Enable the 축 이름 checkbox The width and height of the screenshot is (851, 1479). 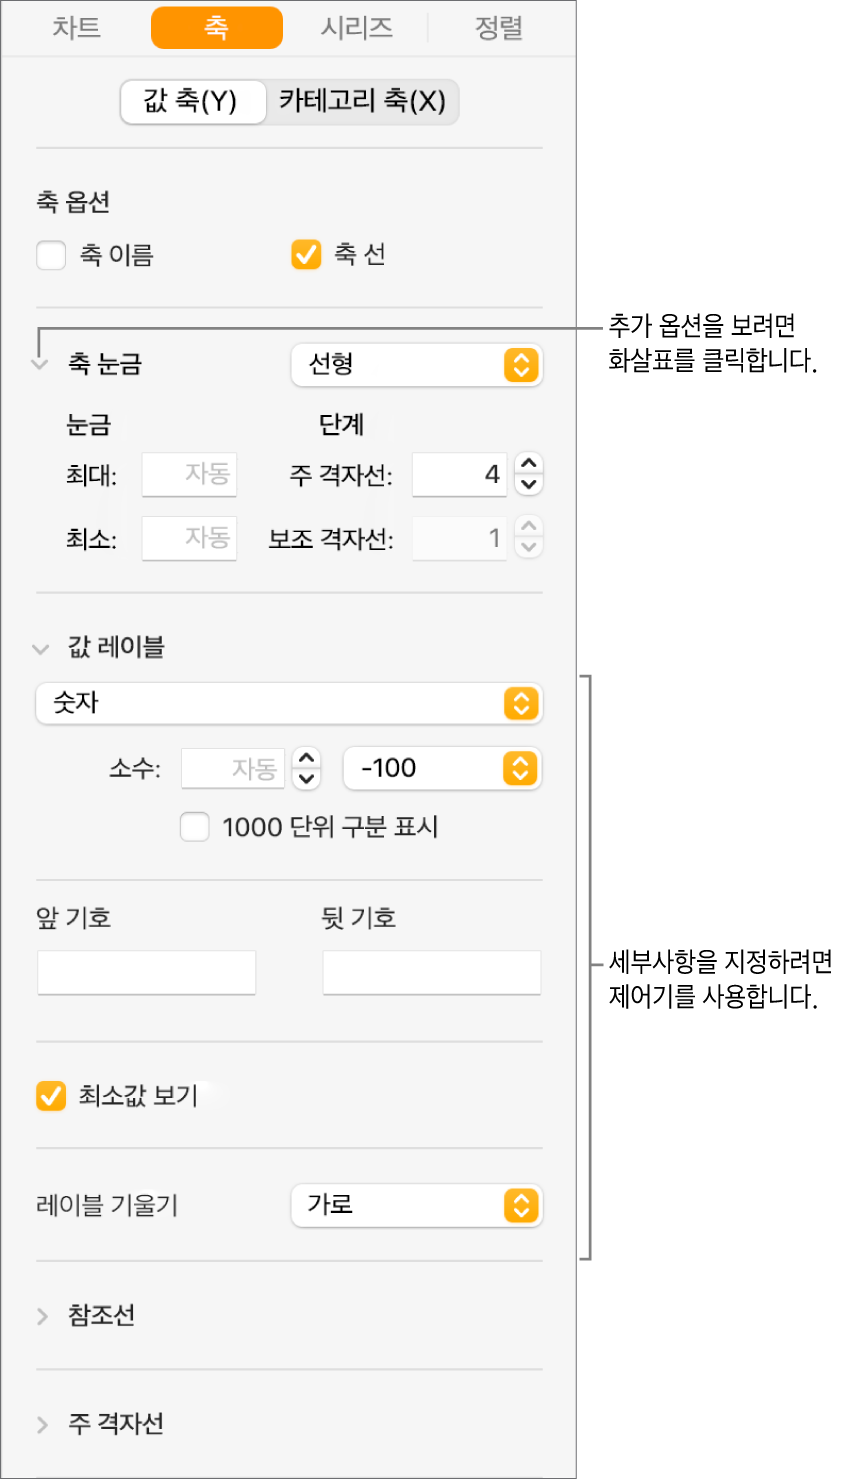coord(51,256)
